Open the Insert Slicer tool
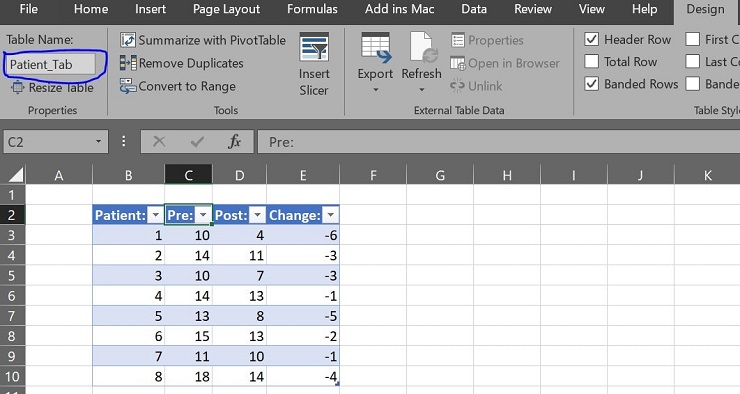The image size is (740, 394). point(314,64)
